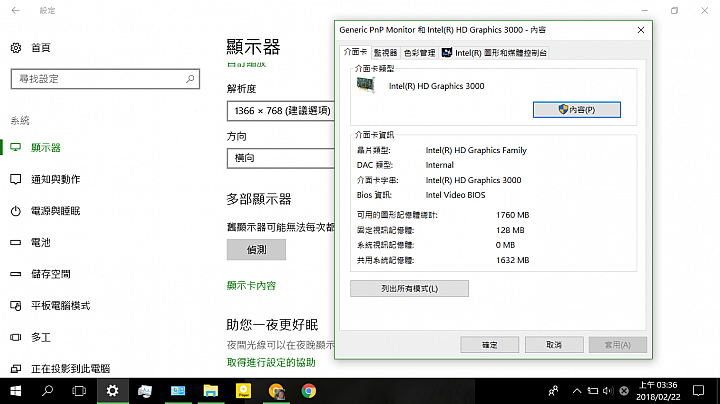Switch to the Intel(R) 圖形和媒體控制台 tab
This screenshot has width=720, height=404.
(x=494, y=53)
